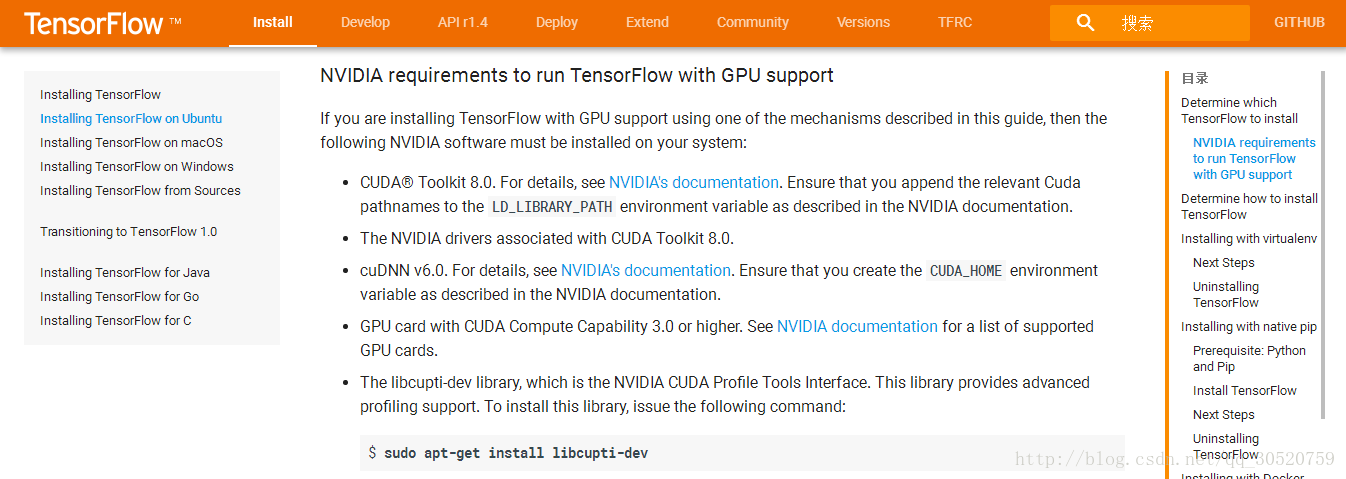Open the Community menu item

coord(753,22)
